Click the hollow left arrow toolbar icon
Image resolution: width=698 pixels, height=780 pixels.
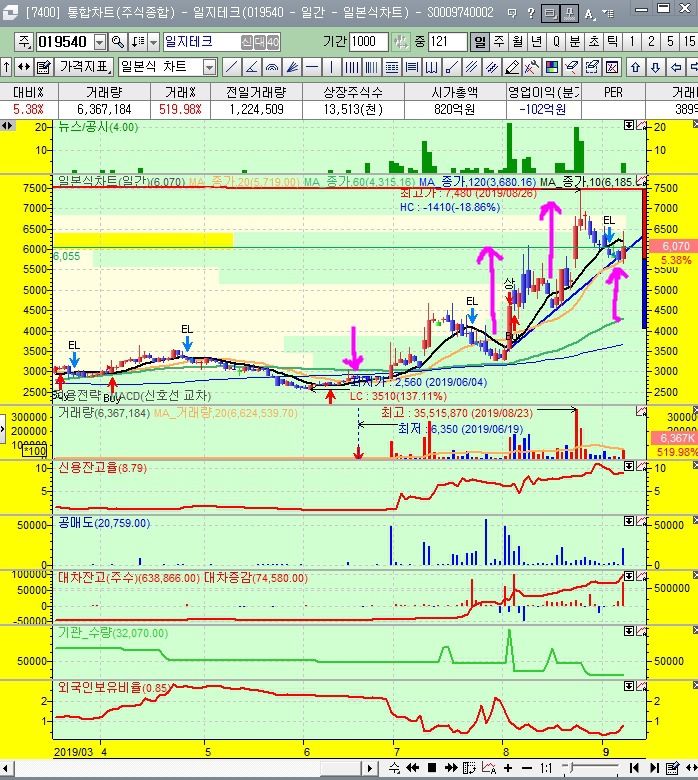tap(676, 67)
